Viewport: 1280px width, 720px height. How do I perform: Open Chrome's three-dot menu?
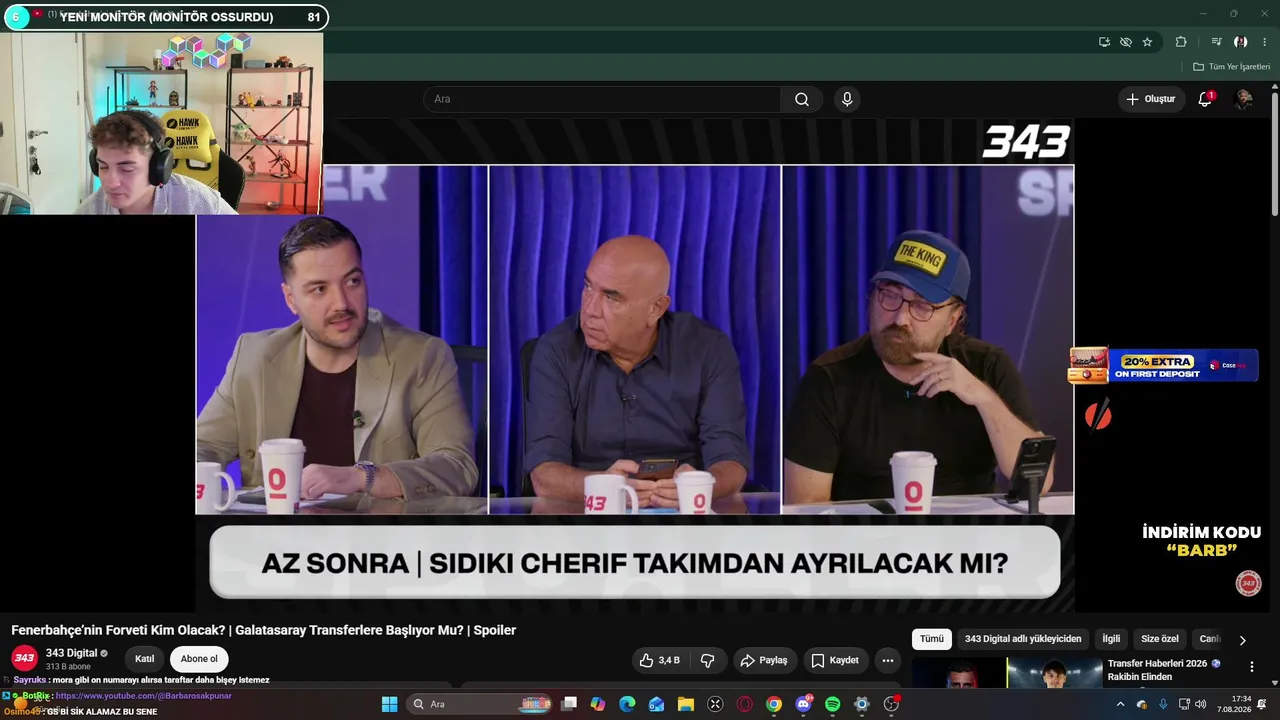pos(1264,42)
